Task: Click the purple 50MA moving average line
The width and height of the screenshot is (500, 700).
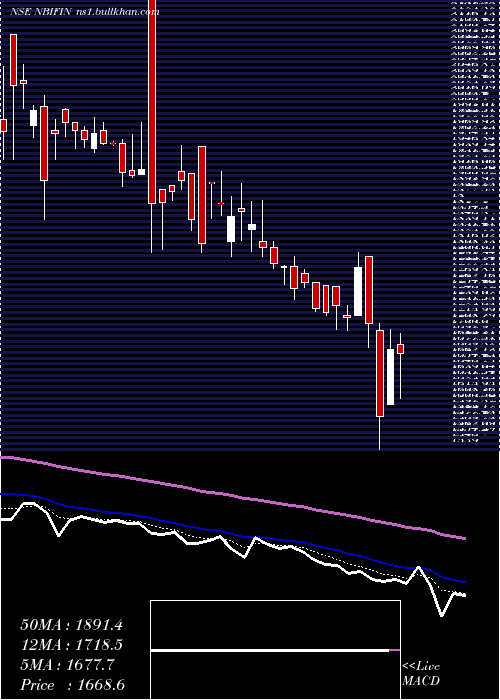Action: (232, 494)
